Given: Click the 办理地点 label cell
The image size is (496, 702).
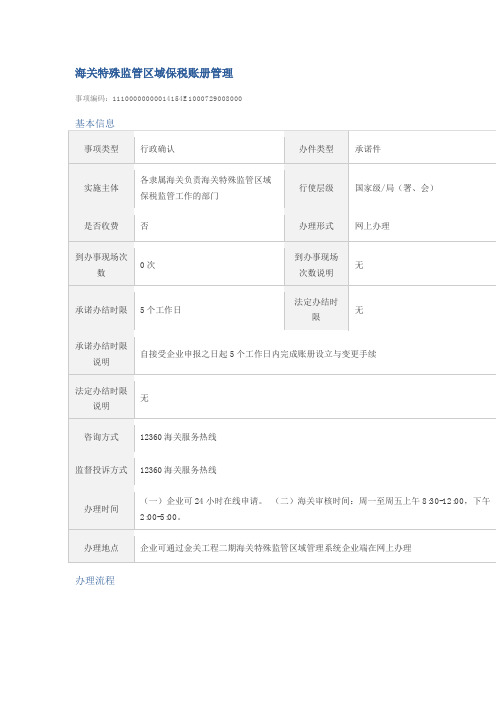Looking at the screenshot, I should click(x=101, y=548).
